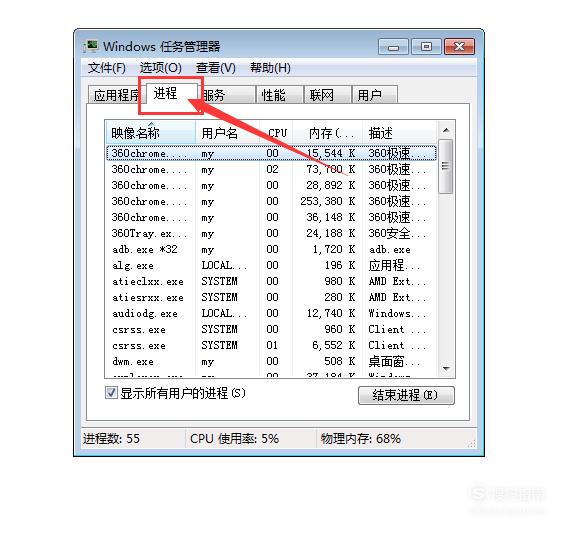Maximize the Task Manager window
Screen dimensions: 569x540
426,47
